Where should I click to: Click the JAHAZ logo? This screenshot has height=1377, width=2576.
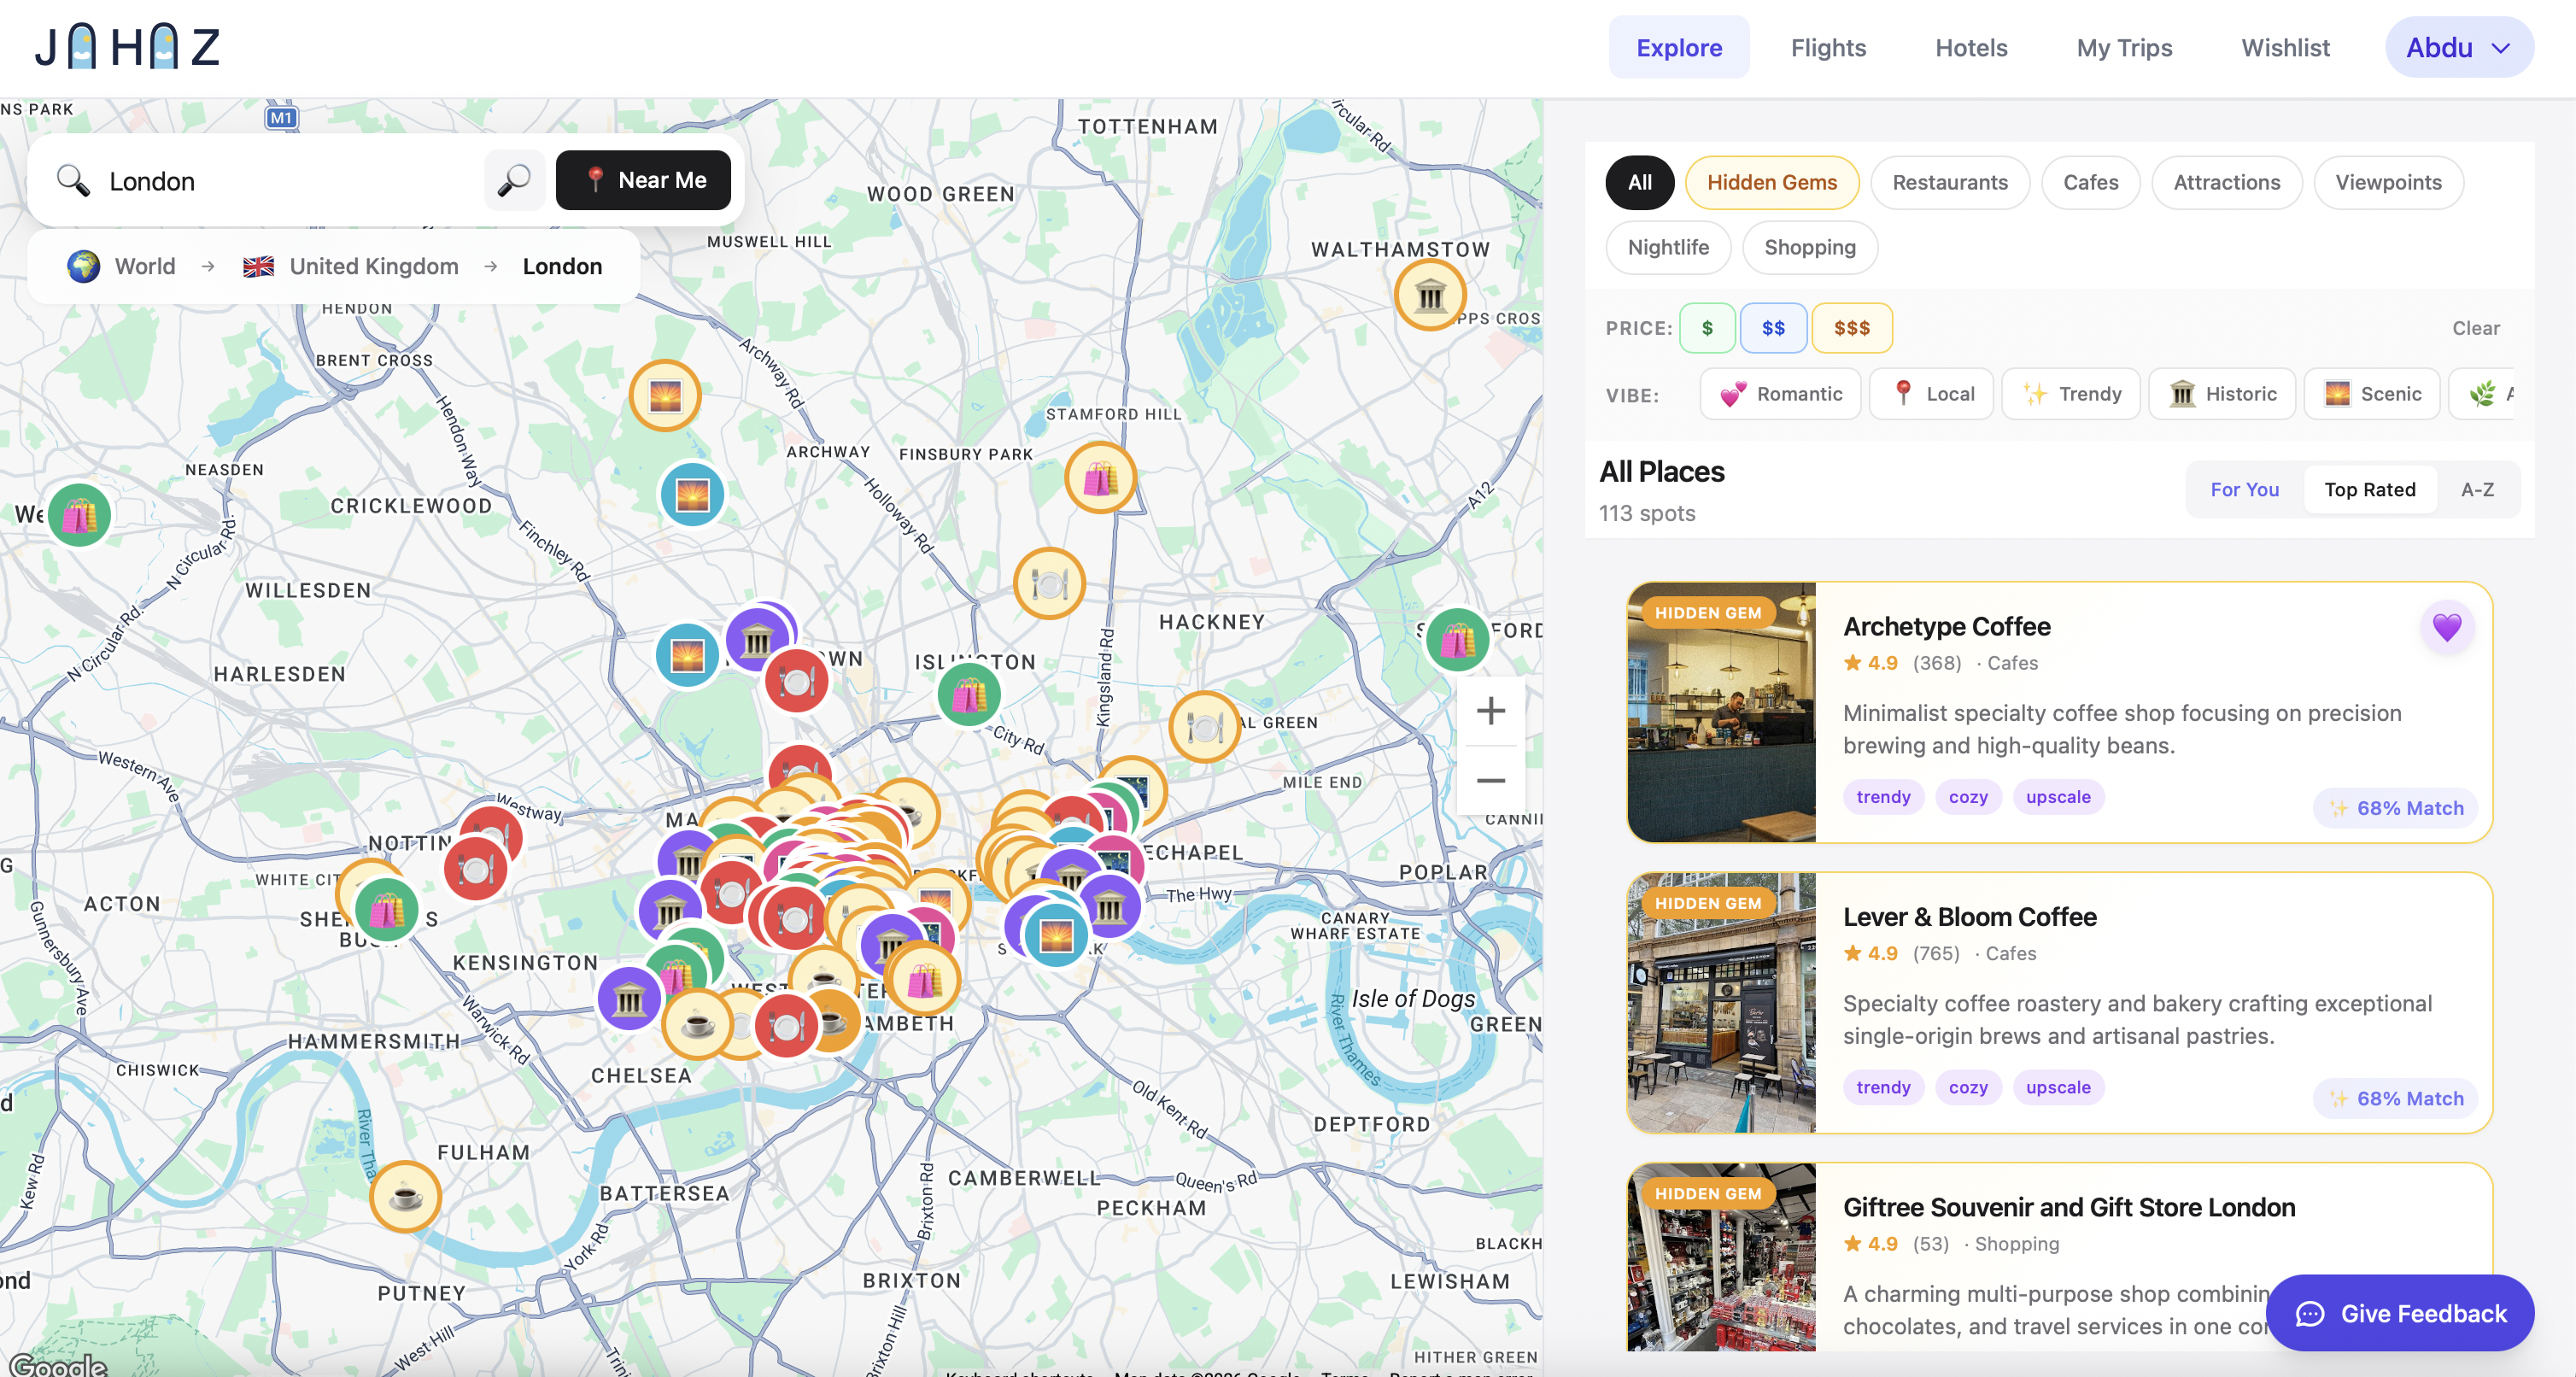pyautogui.click(x=127, y=47)
